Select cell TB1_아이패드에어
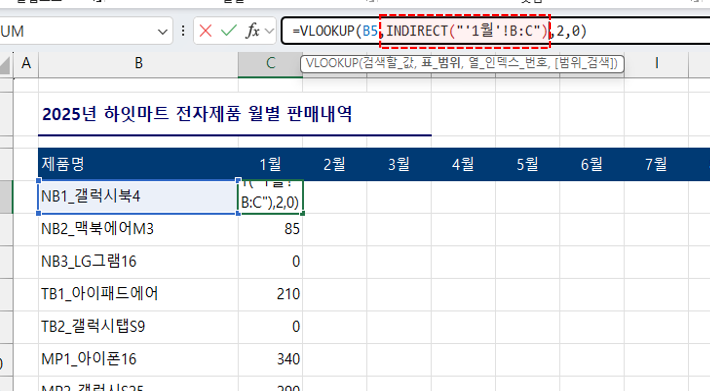This screenshot has width=710, height=391. click(x=139, y=294)
